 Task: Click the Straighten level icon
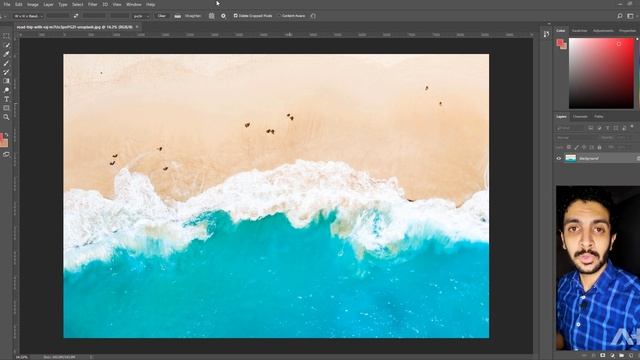pyautogui.click(x=178, y=16)
